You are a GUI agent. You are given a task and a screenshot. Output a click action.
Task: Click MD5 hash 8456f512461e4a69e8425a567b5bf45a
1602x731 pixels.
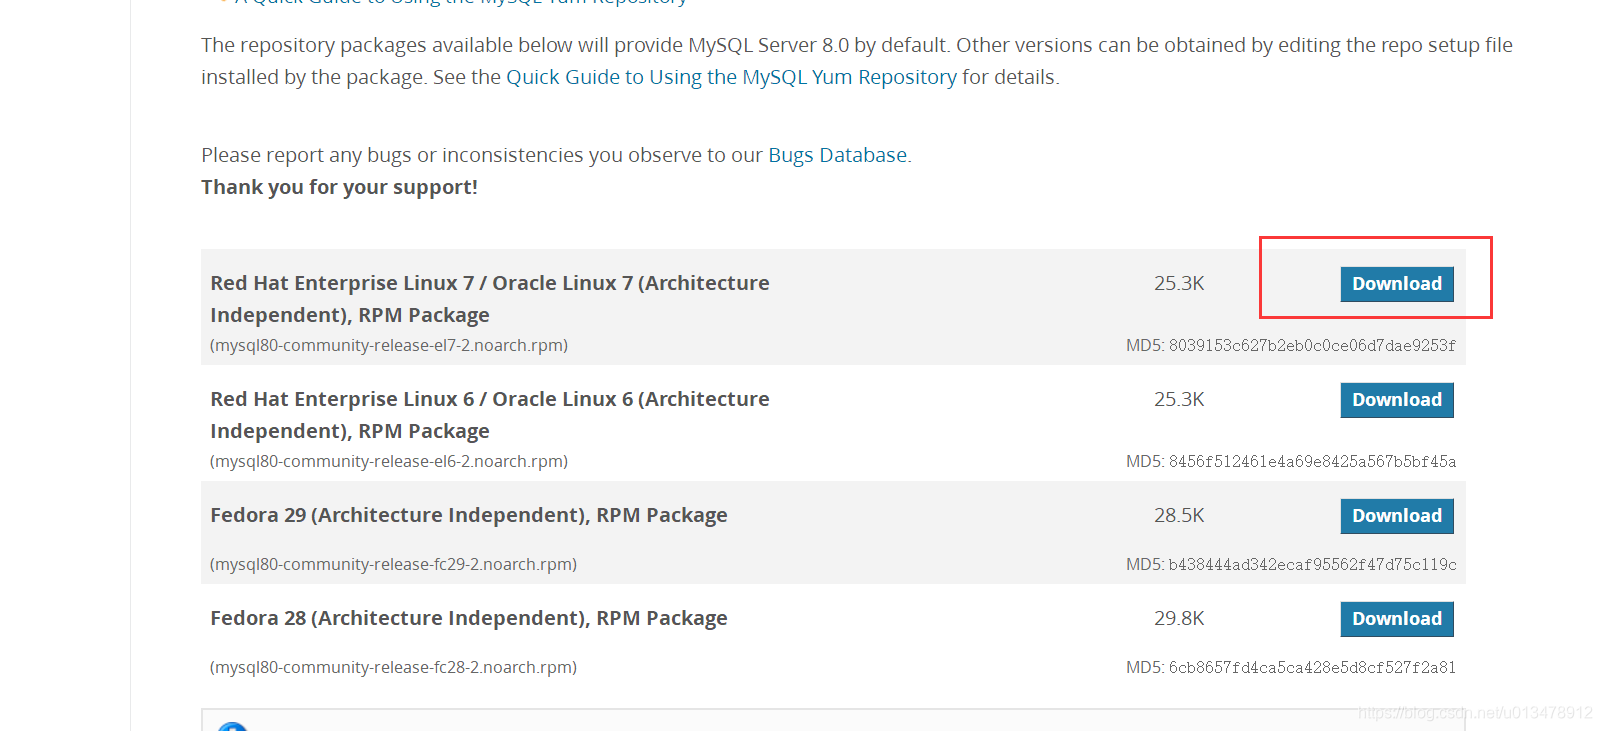1312,462
